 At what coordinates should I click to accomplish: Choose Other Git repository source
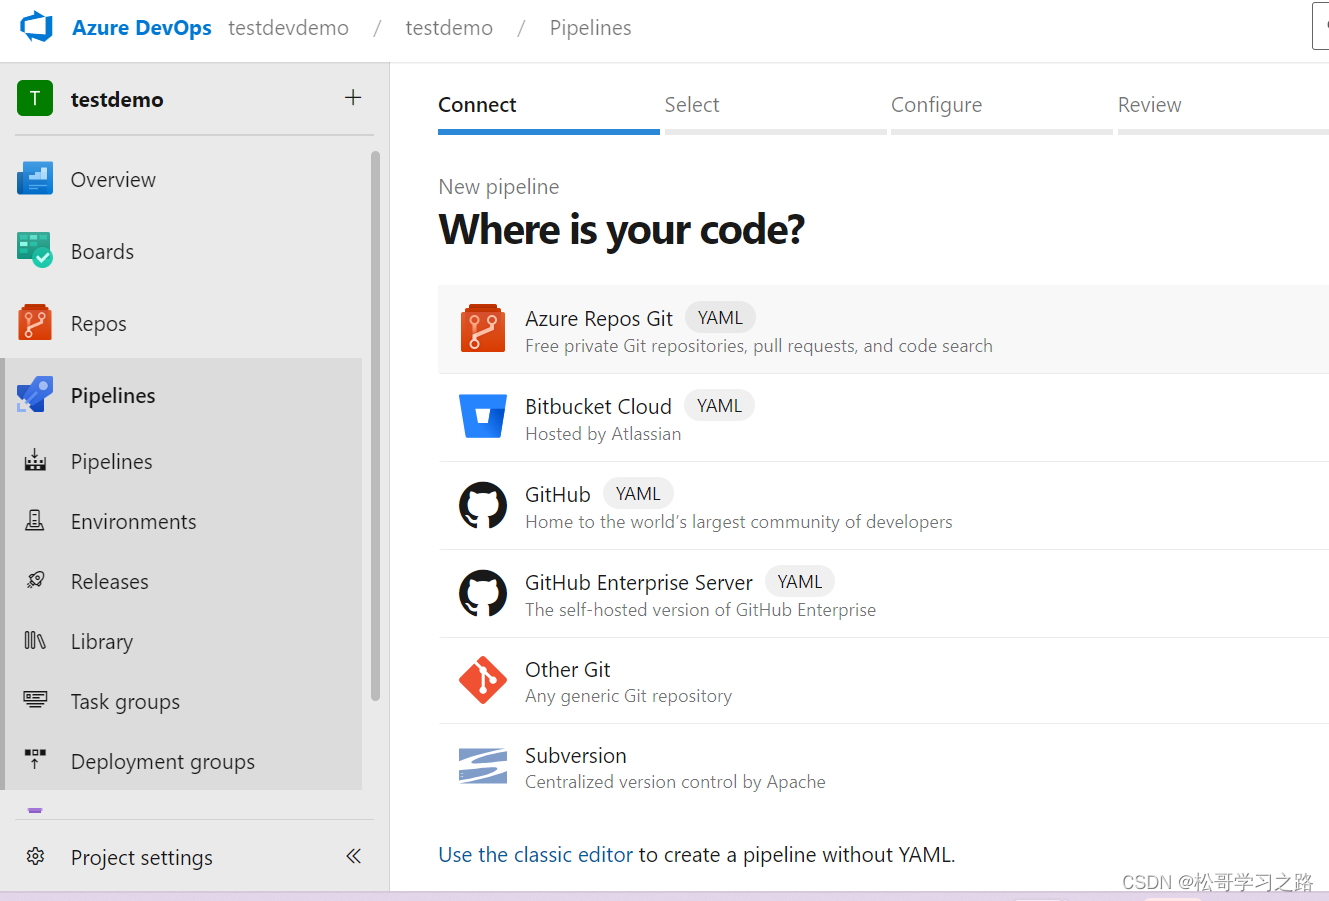(x=884, y=680)
